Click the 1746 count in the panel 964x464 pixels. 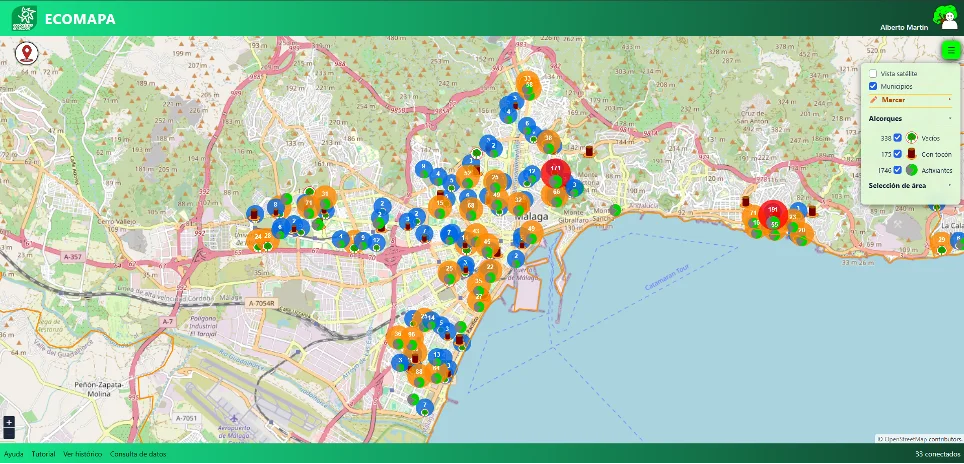pyautogui.click(x=884, y=170)
